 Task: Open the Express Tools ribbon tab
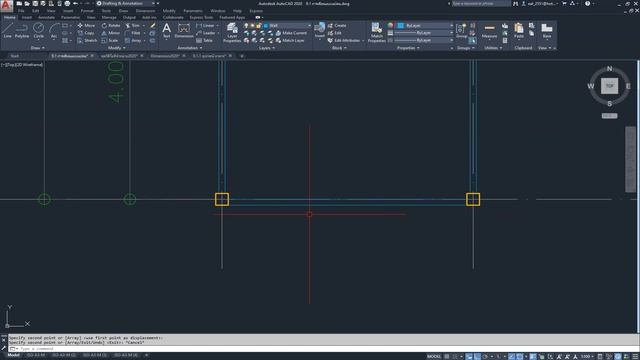[201, 18]
